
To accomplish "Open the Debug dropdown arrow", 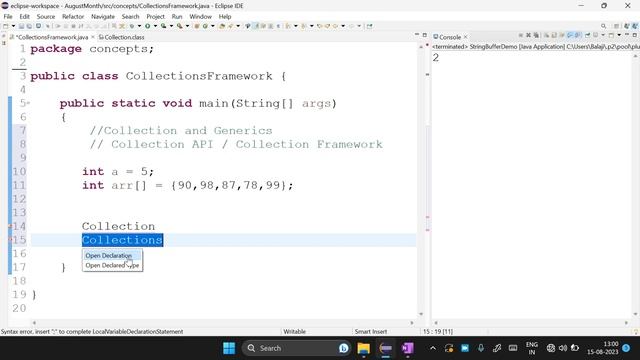I will (x=139, y=26).
